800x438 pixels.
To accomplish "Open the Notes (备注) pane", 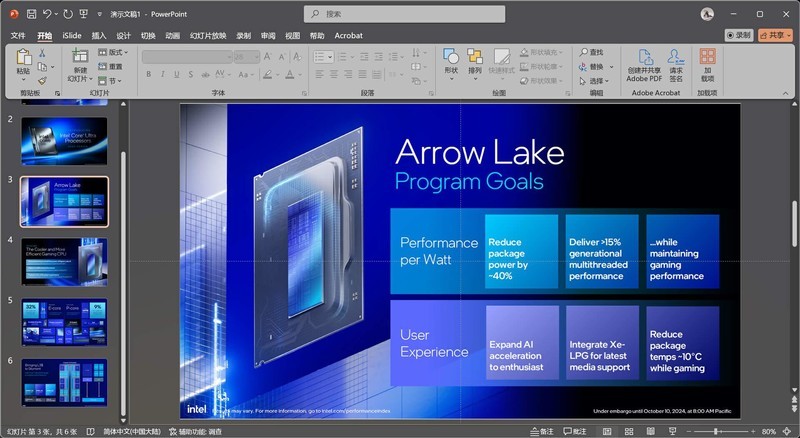I will pyautogui.click(x=542, y=432).
